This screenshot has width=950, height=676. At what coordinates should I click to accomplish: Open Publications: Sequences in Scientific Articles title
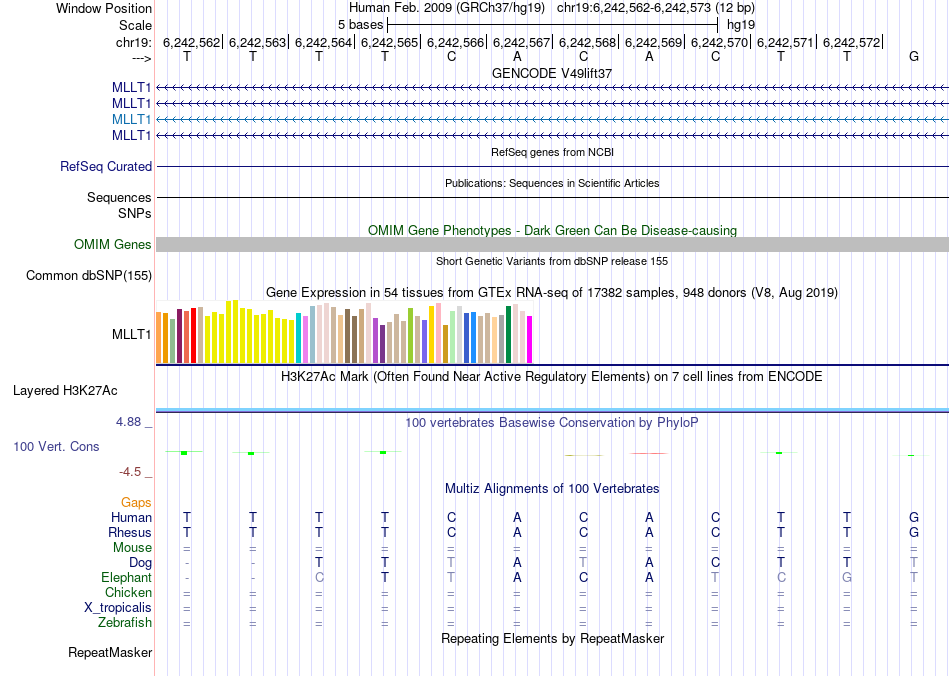tap(552, 183)
